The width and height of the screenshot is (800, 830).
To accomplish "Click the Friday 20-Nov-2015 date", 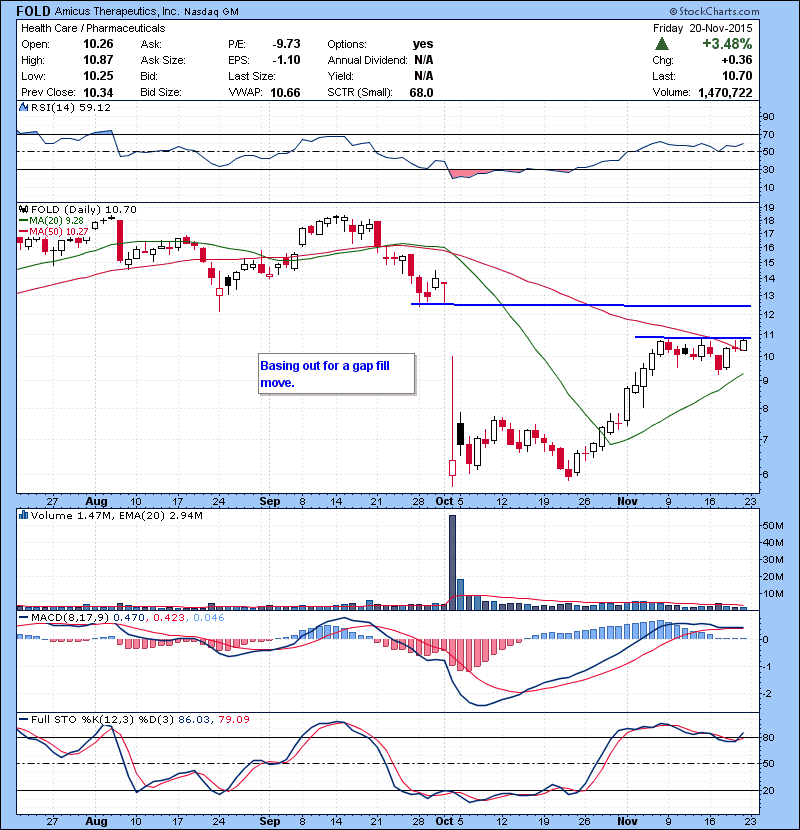I will click(x=702, y=28).
